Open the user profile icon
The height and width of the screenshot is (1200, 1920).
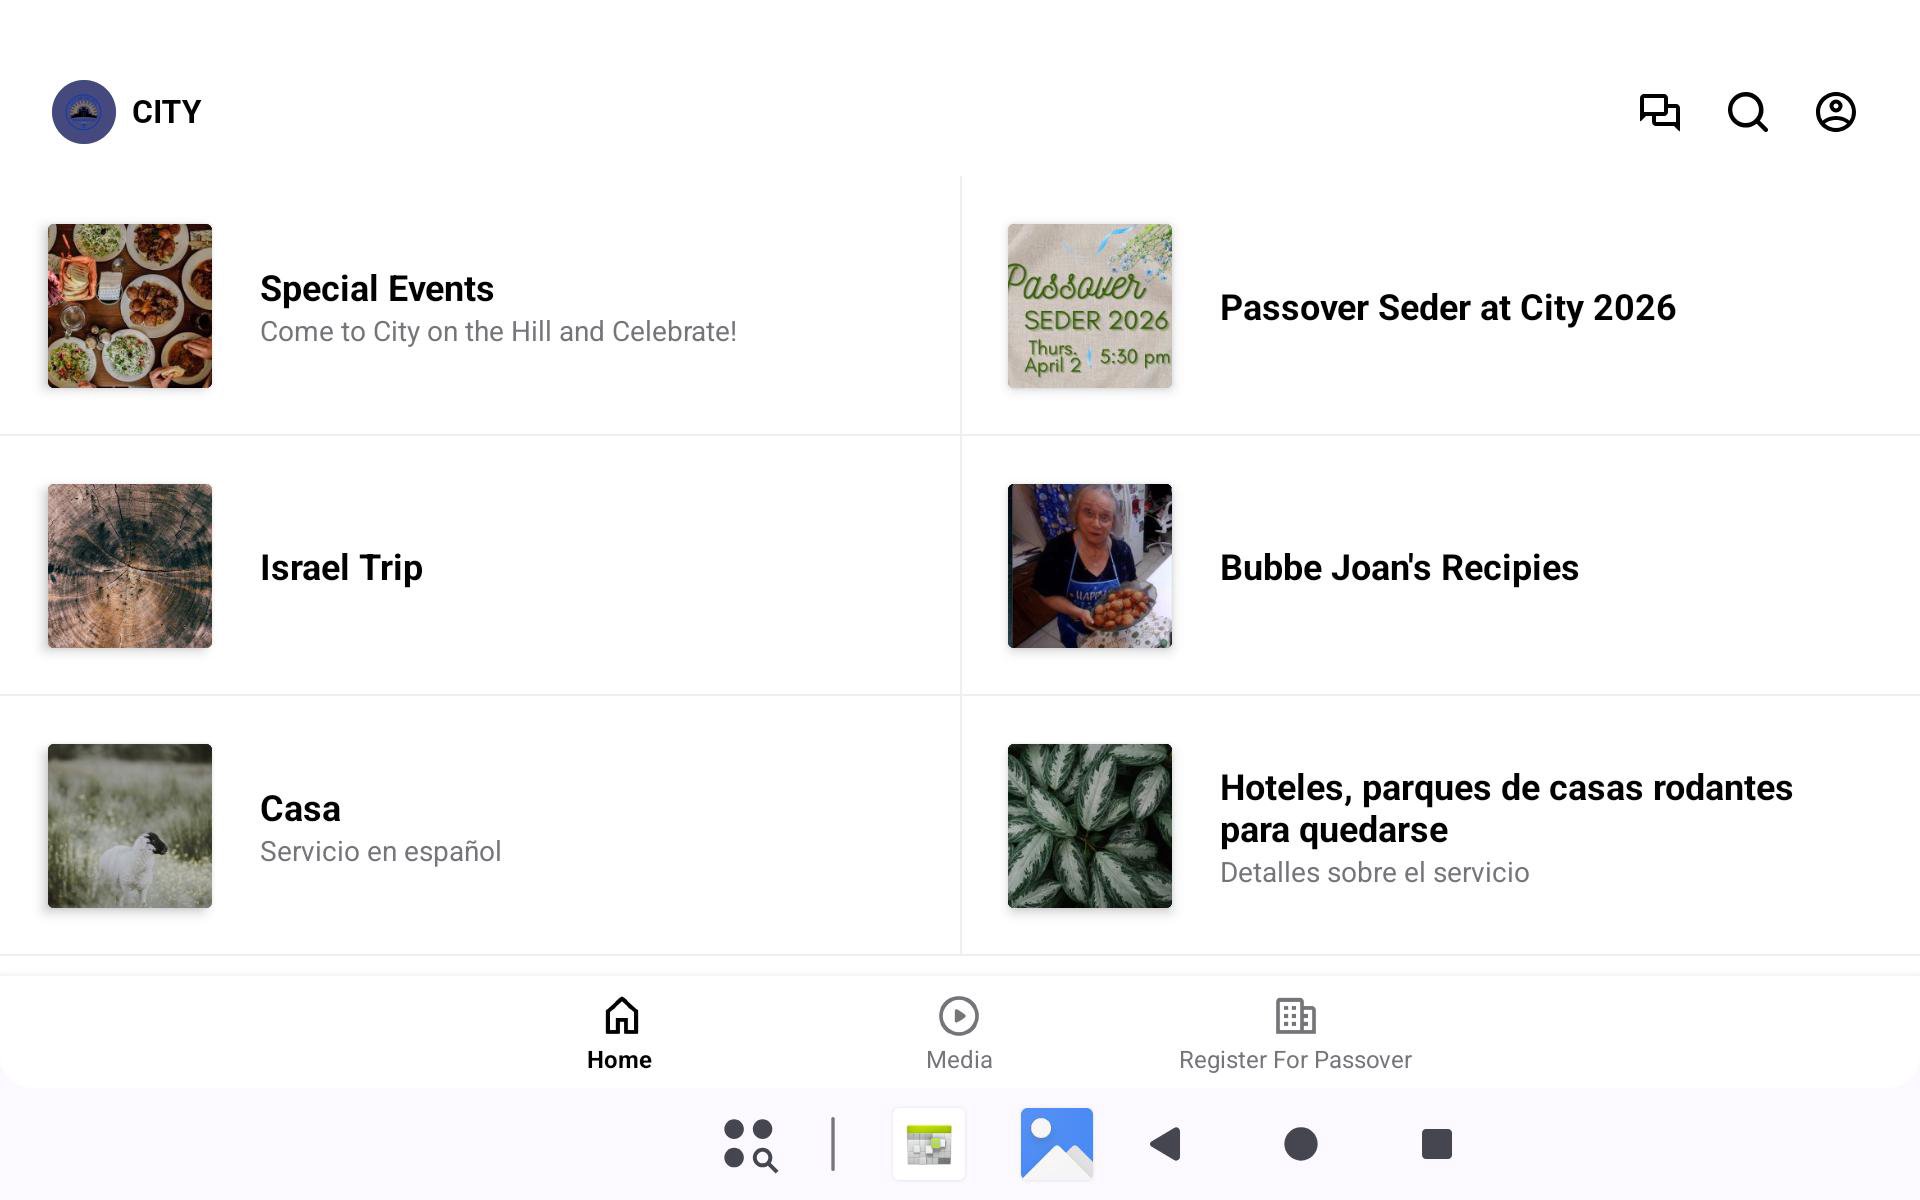[x=1835, y=112]
